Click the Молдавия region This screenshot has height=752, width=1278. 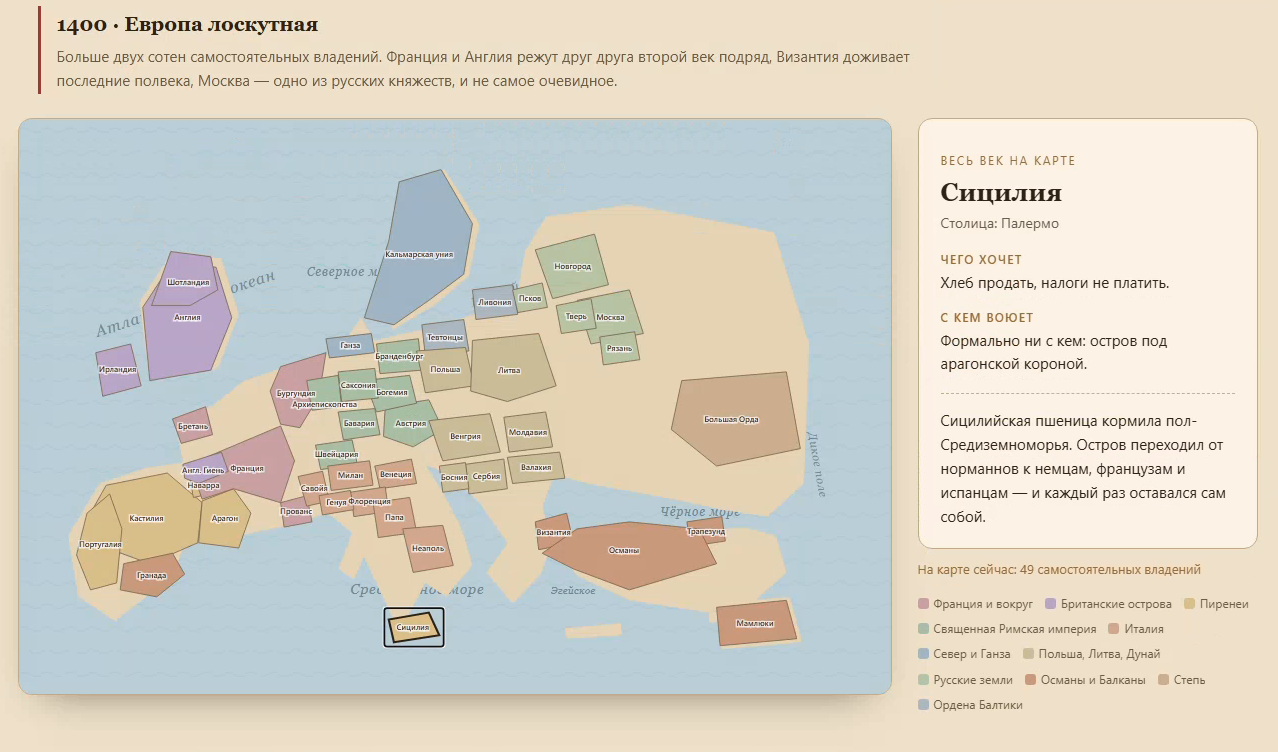click(528, 432)
